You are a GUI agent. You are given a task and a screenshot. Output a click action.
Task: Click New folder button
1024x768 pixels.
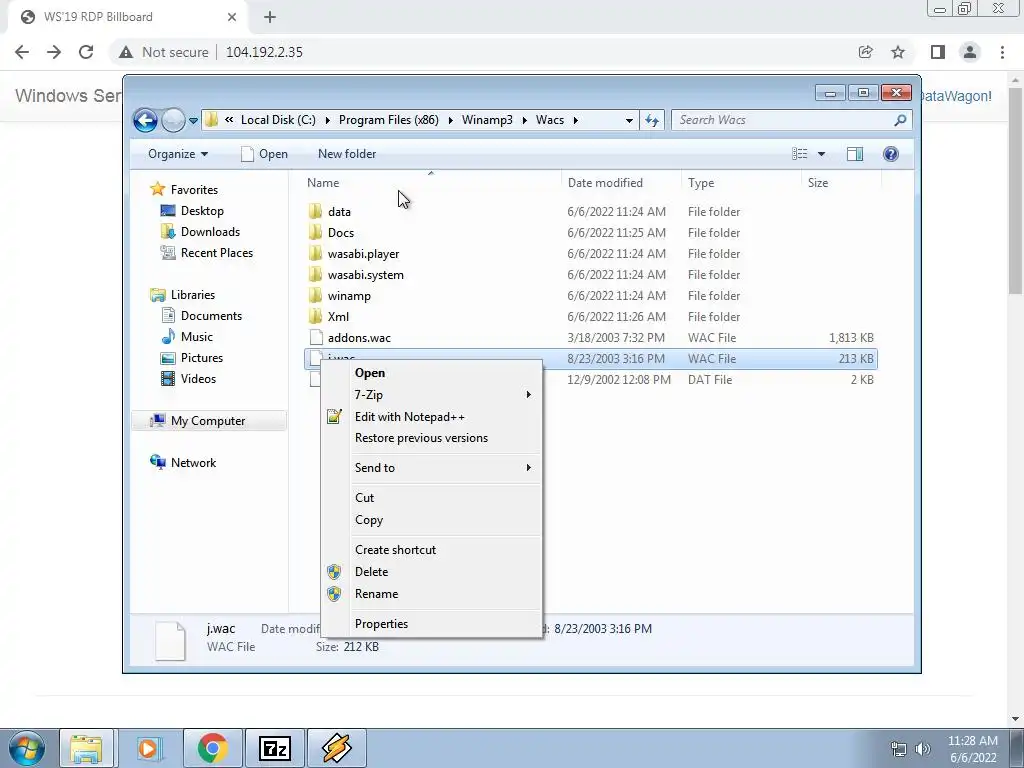click(x=347, y=154)
